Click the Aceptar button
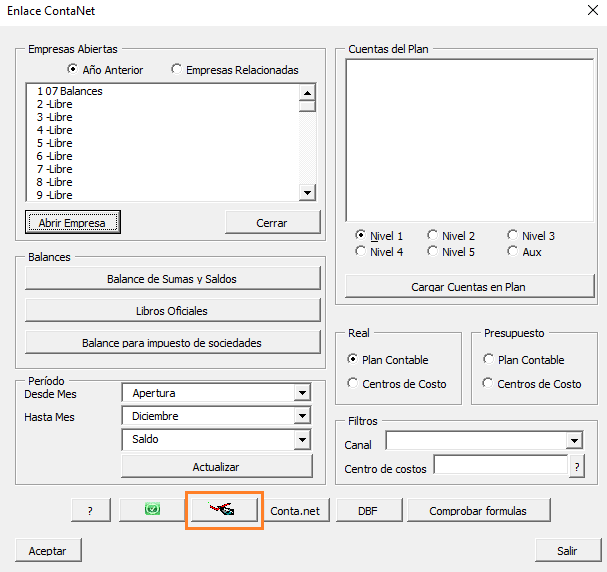Image resolution: width=607 pixels, height=572 pixels. [x=48, y=550]
